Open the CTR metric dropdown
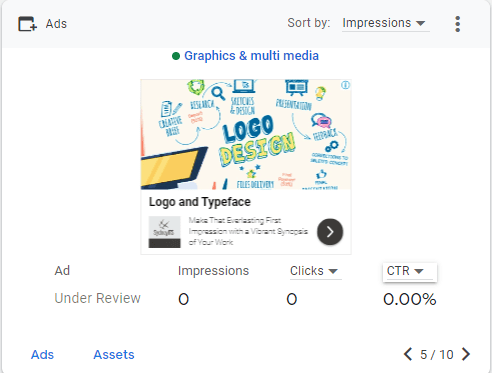 (409, 272)
